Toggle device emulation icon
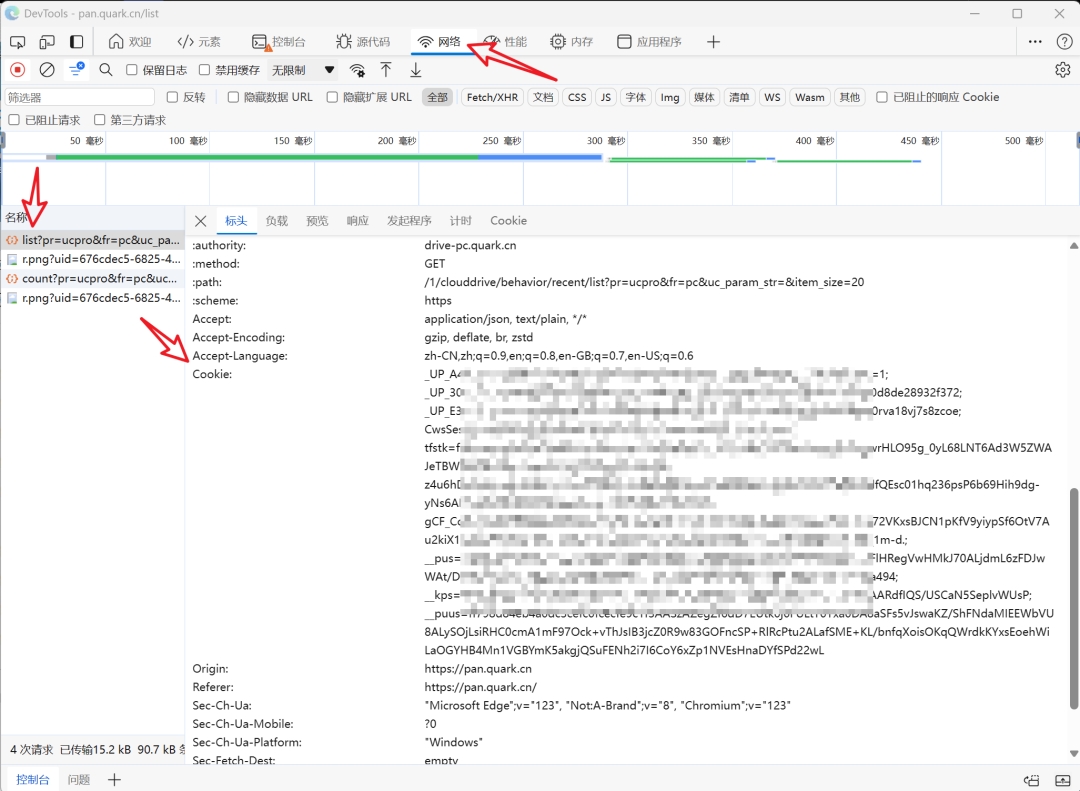This screenshot has width=1080, height=791. (47, 42)
